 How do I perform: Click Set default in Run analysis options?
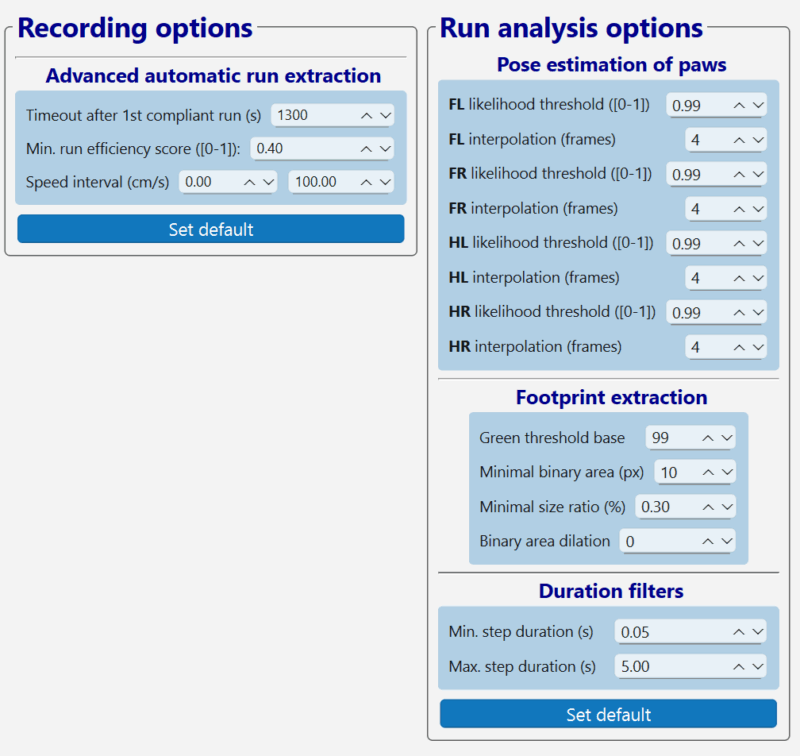(608, 714)
